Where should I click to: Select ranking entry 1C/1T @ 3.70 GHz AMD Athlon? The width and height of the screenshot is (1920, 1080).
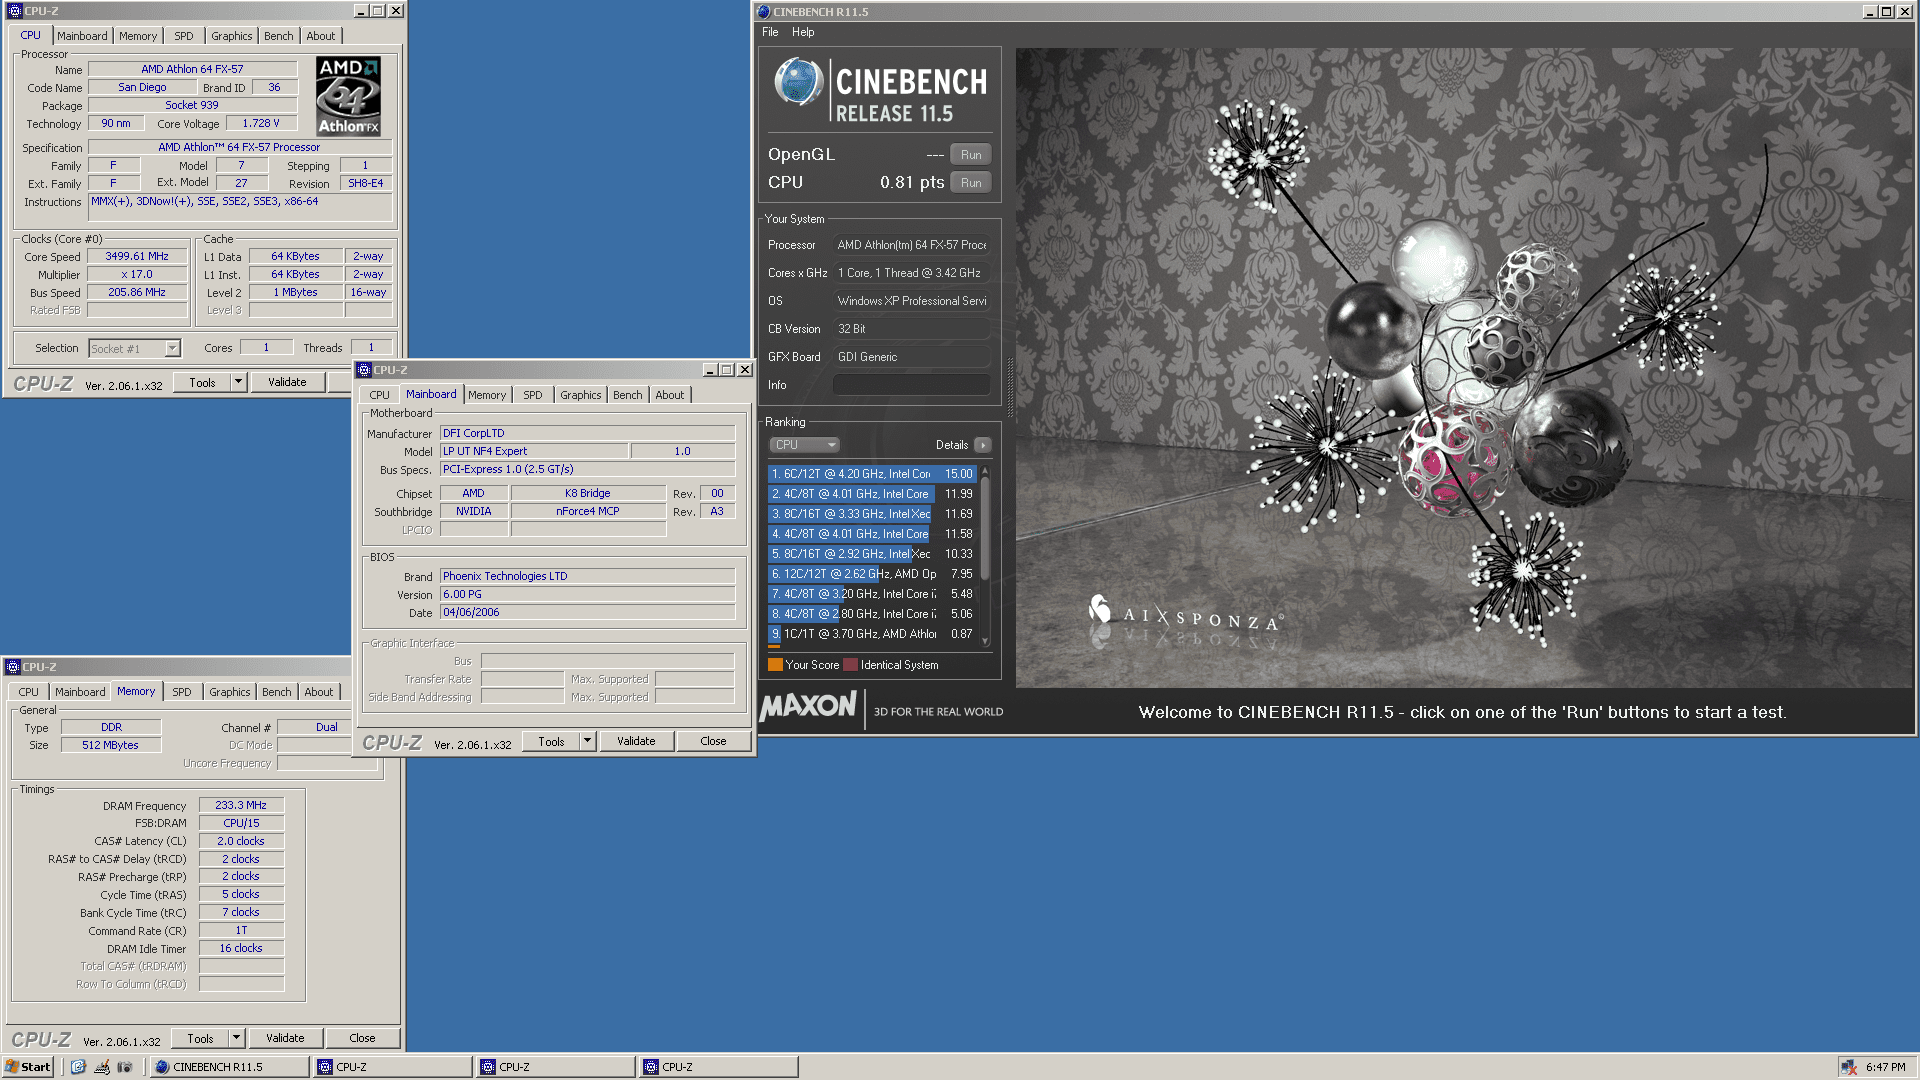coord(872,634)
